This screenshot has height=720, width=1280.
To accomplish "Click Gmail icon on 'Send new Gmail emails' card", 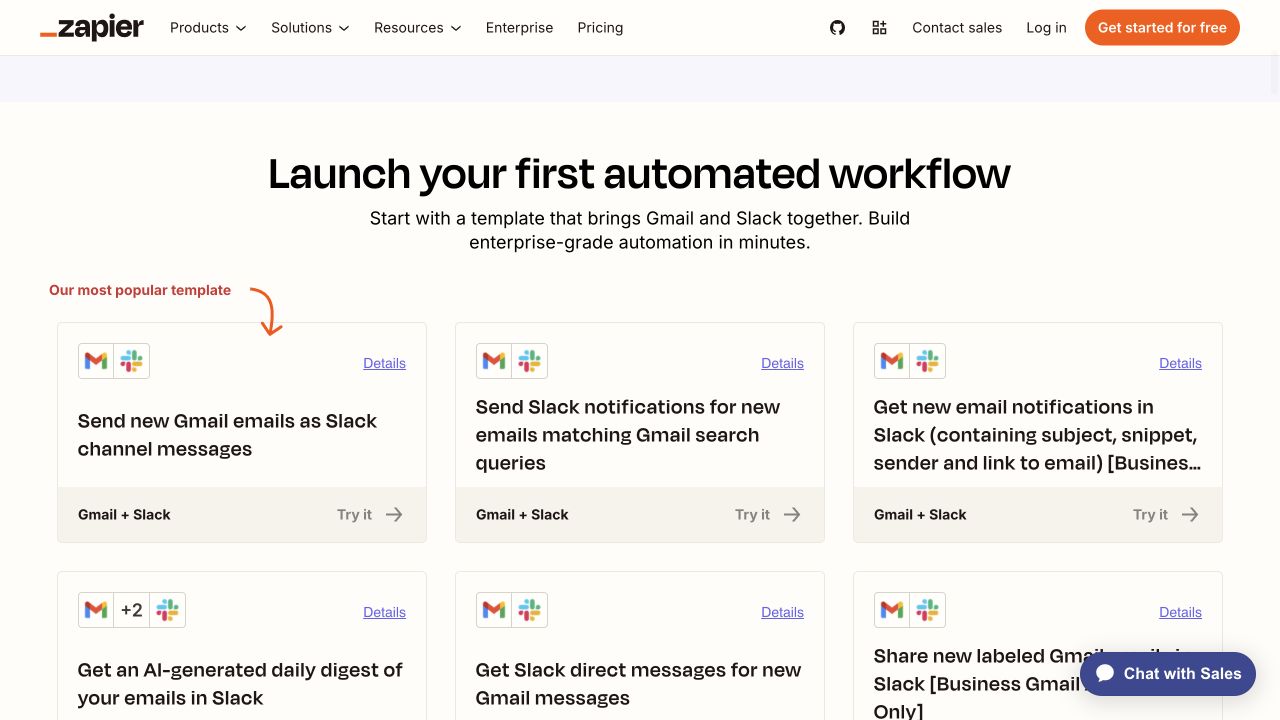I will [x=96, y=361].
